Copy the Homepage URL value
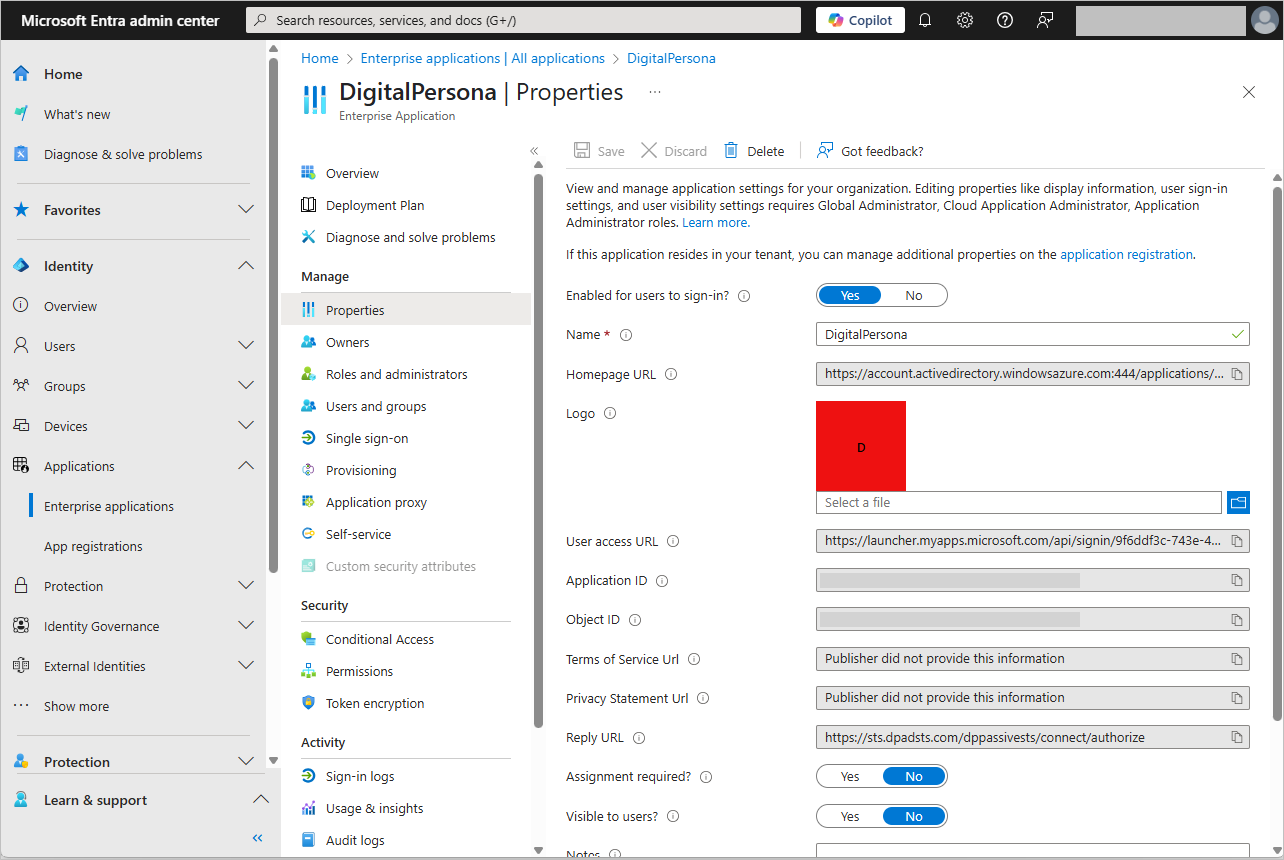Image resolution: width=1284 pixels, height=860 pixels. pyautogui.click(x=1237, y=374)
